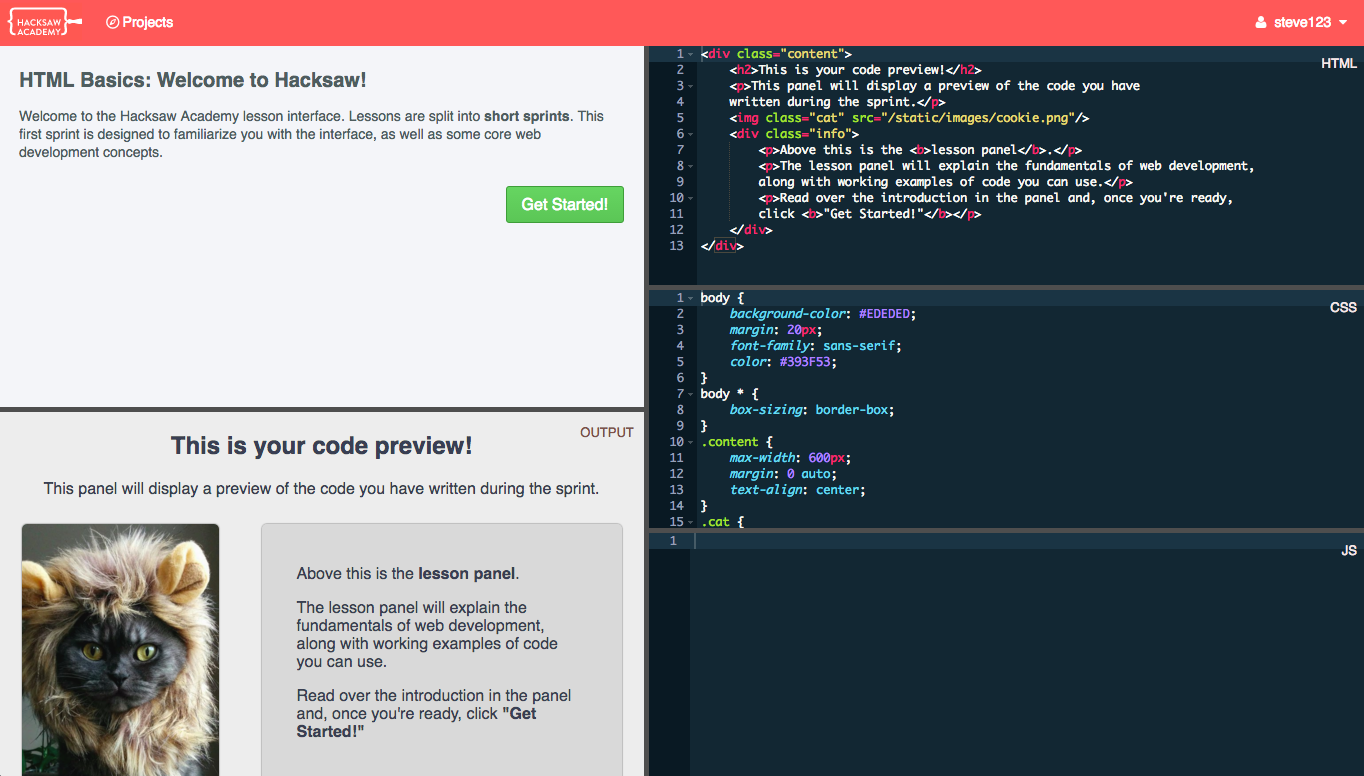Viewport: 1364px width, 776px height.
Task: Collapse the body rule at CSS line 1
Action: (691, 298)
